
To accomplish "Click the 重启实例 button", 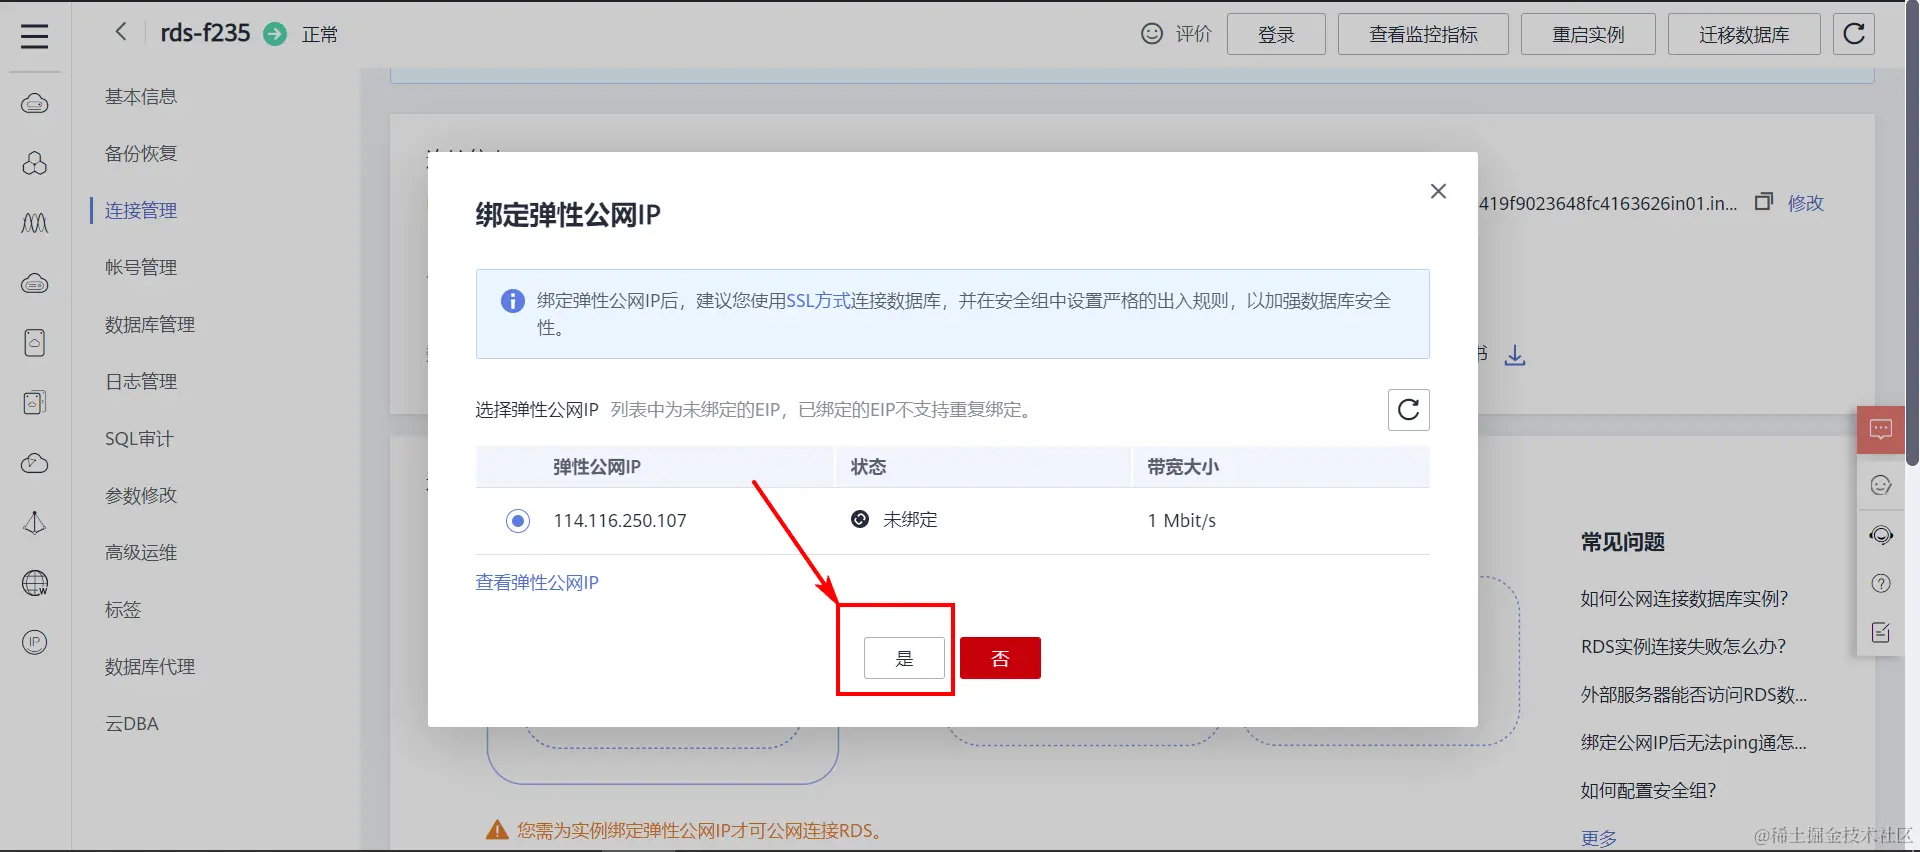I will pyautogui.click(x=1588, y=34).
